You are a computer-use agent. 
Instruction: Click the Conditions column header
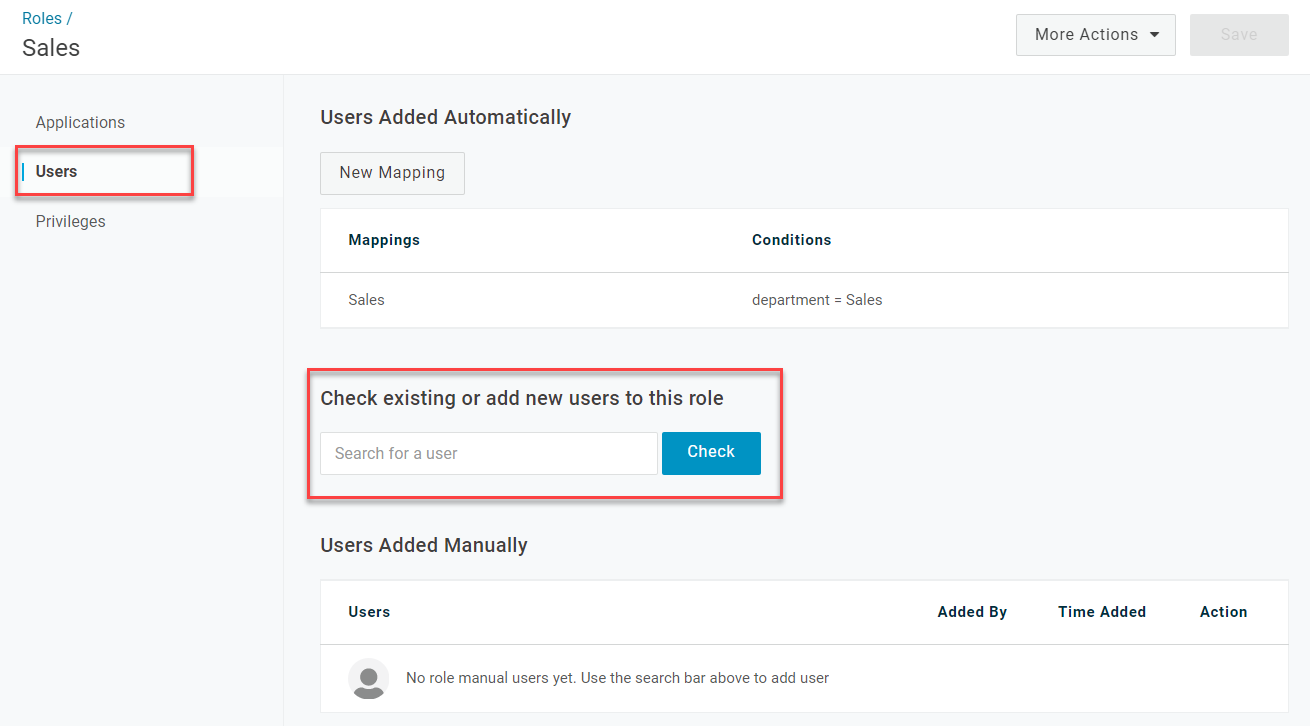coord(791,240)
